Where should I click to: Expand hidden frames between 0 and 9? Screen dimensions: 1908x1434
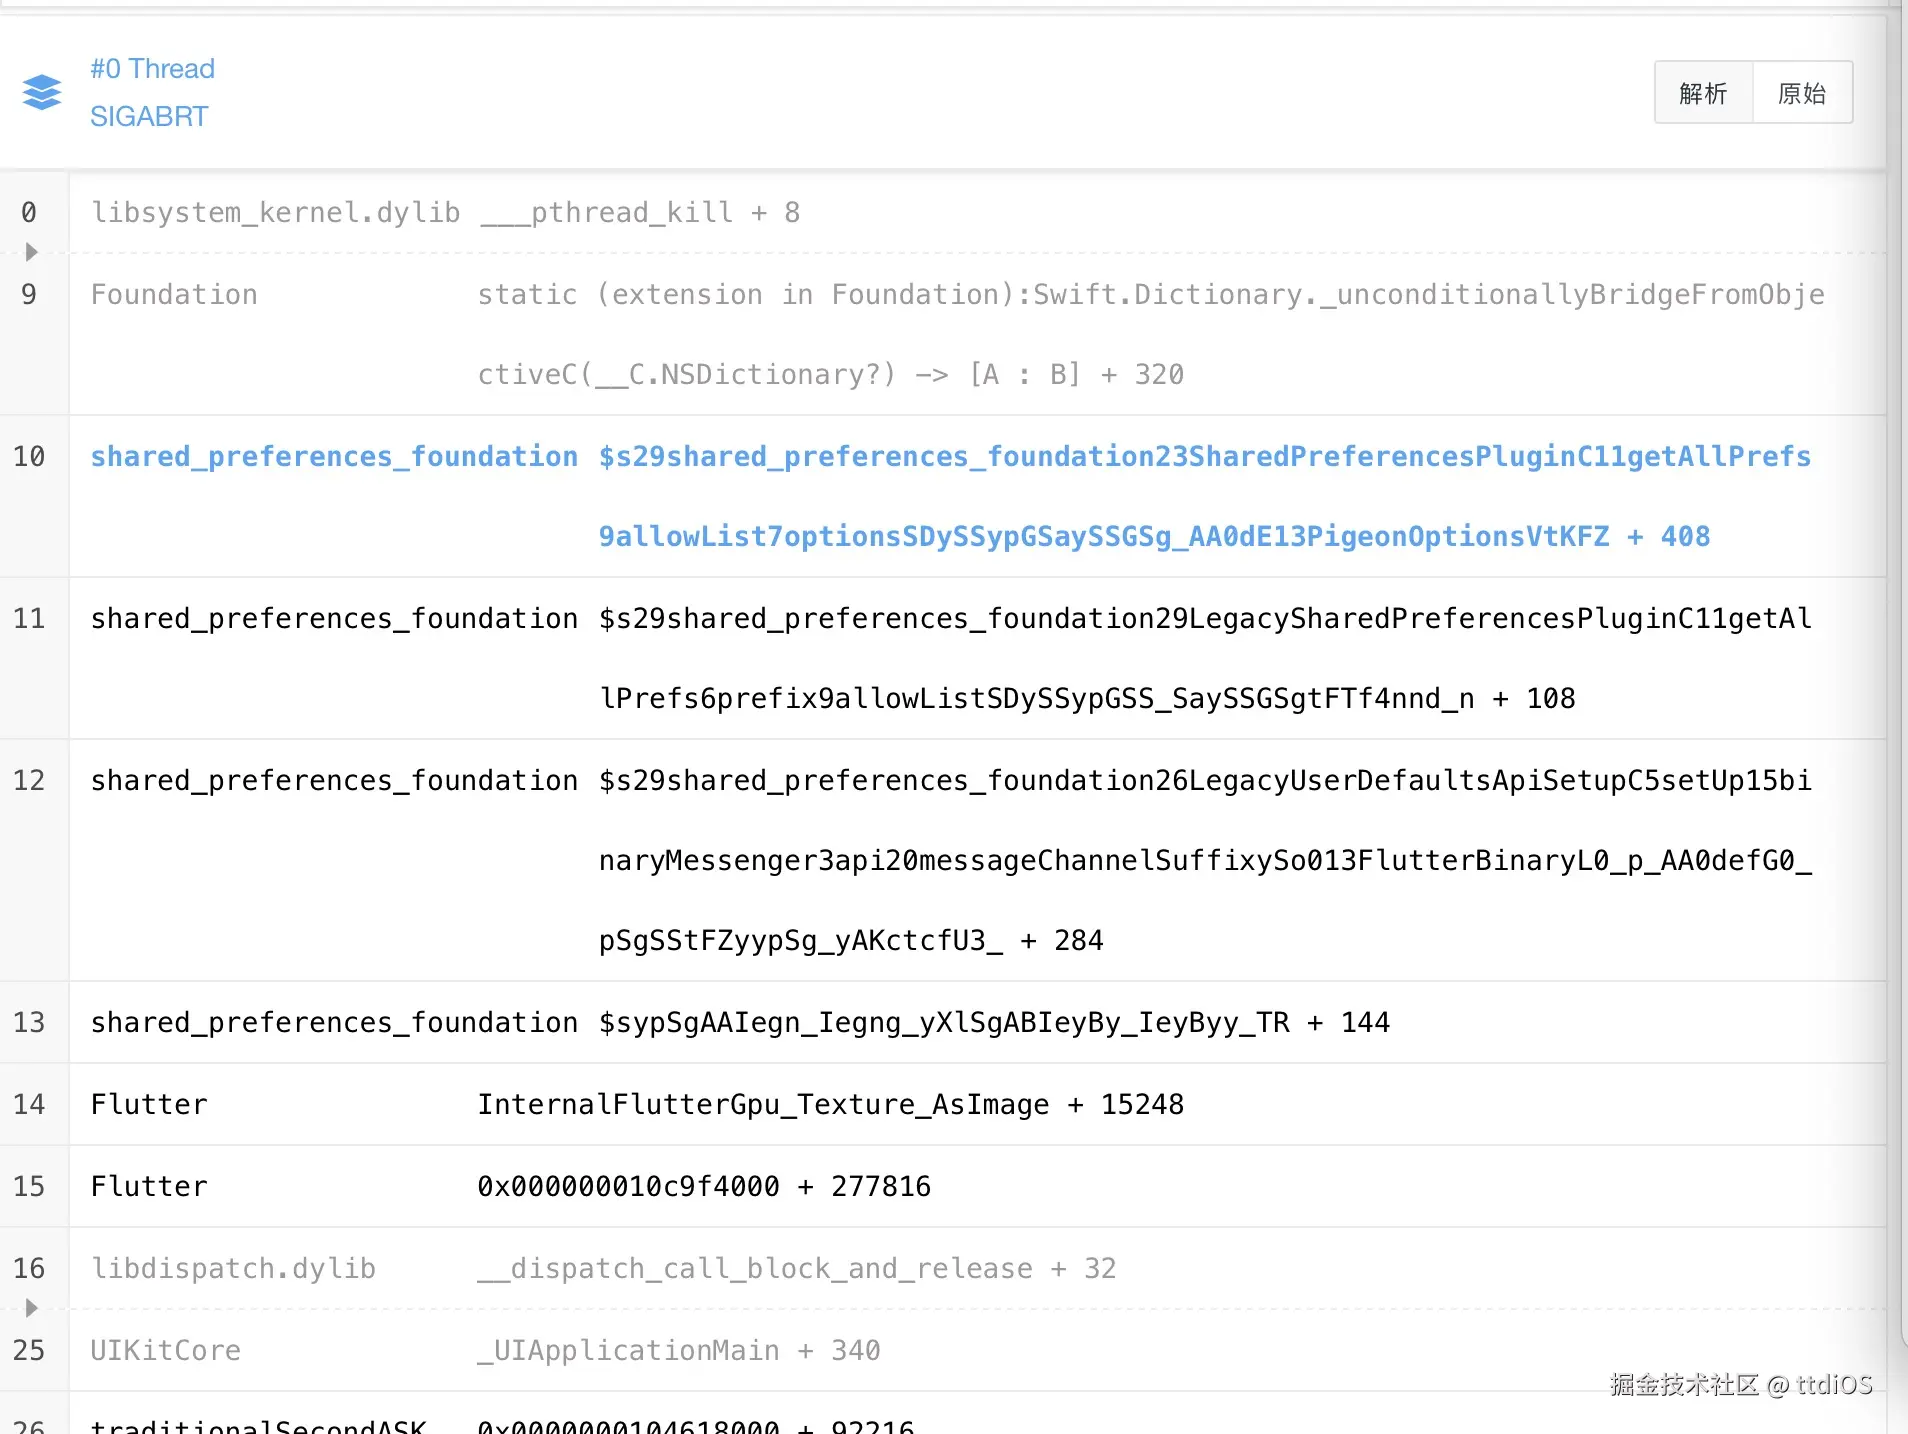tap(31, 252)
